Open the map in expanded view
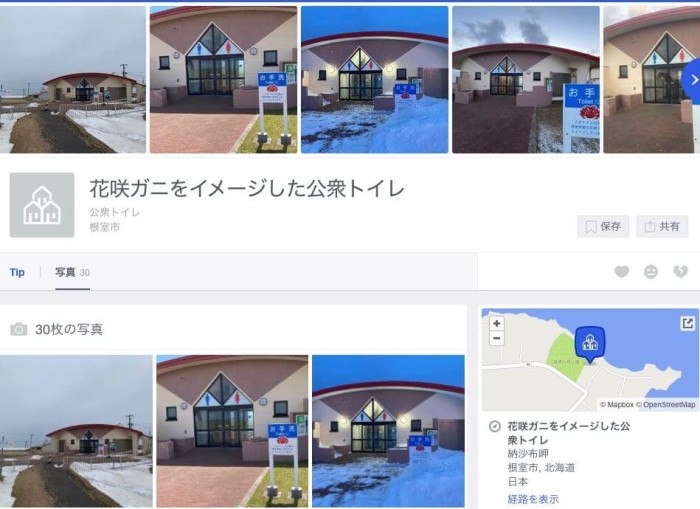Image resolution: width=700 pixels, height=509 pixels. [x=688, y=323]
